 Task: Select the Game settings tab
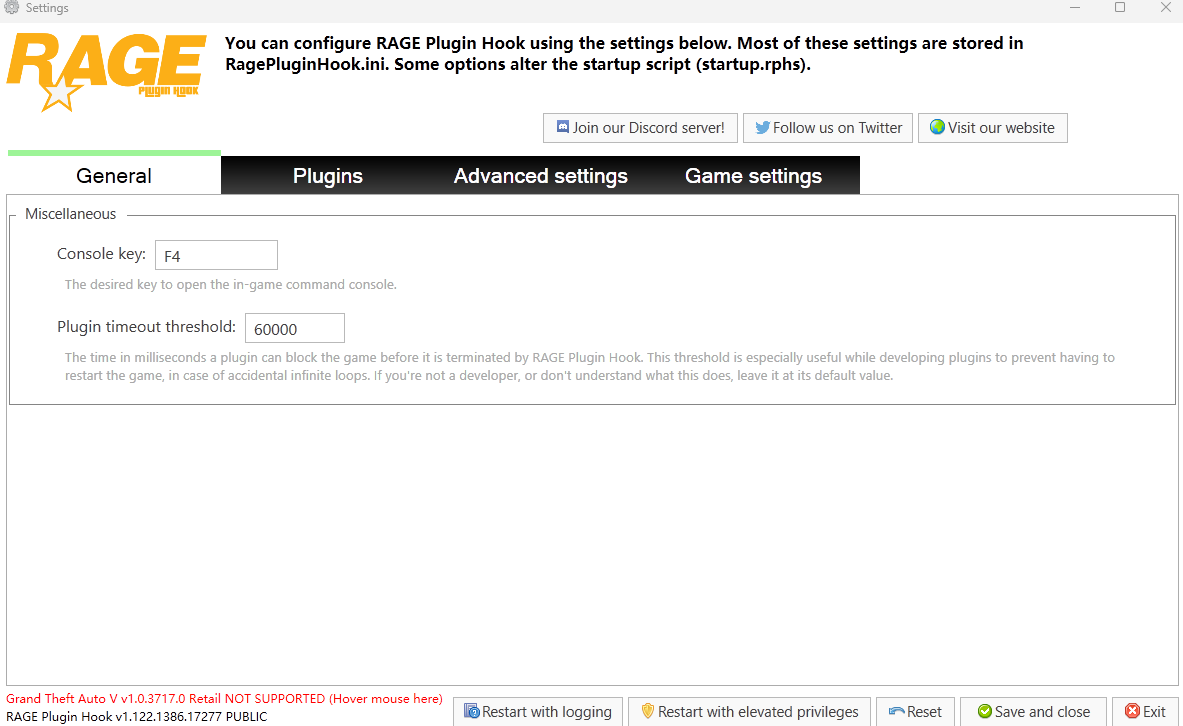pyautogui.click(x=753, y=176)
